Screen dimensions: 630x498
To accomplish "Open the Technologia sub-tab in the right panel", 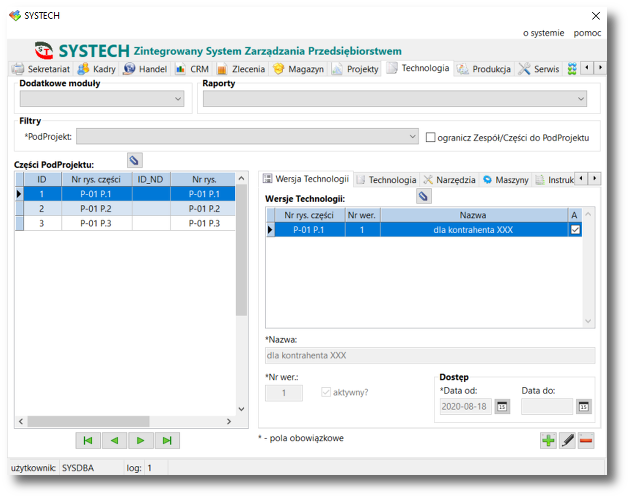I will [387, 180].
